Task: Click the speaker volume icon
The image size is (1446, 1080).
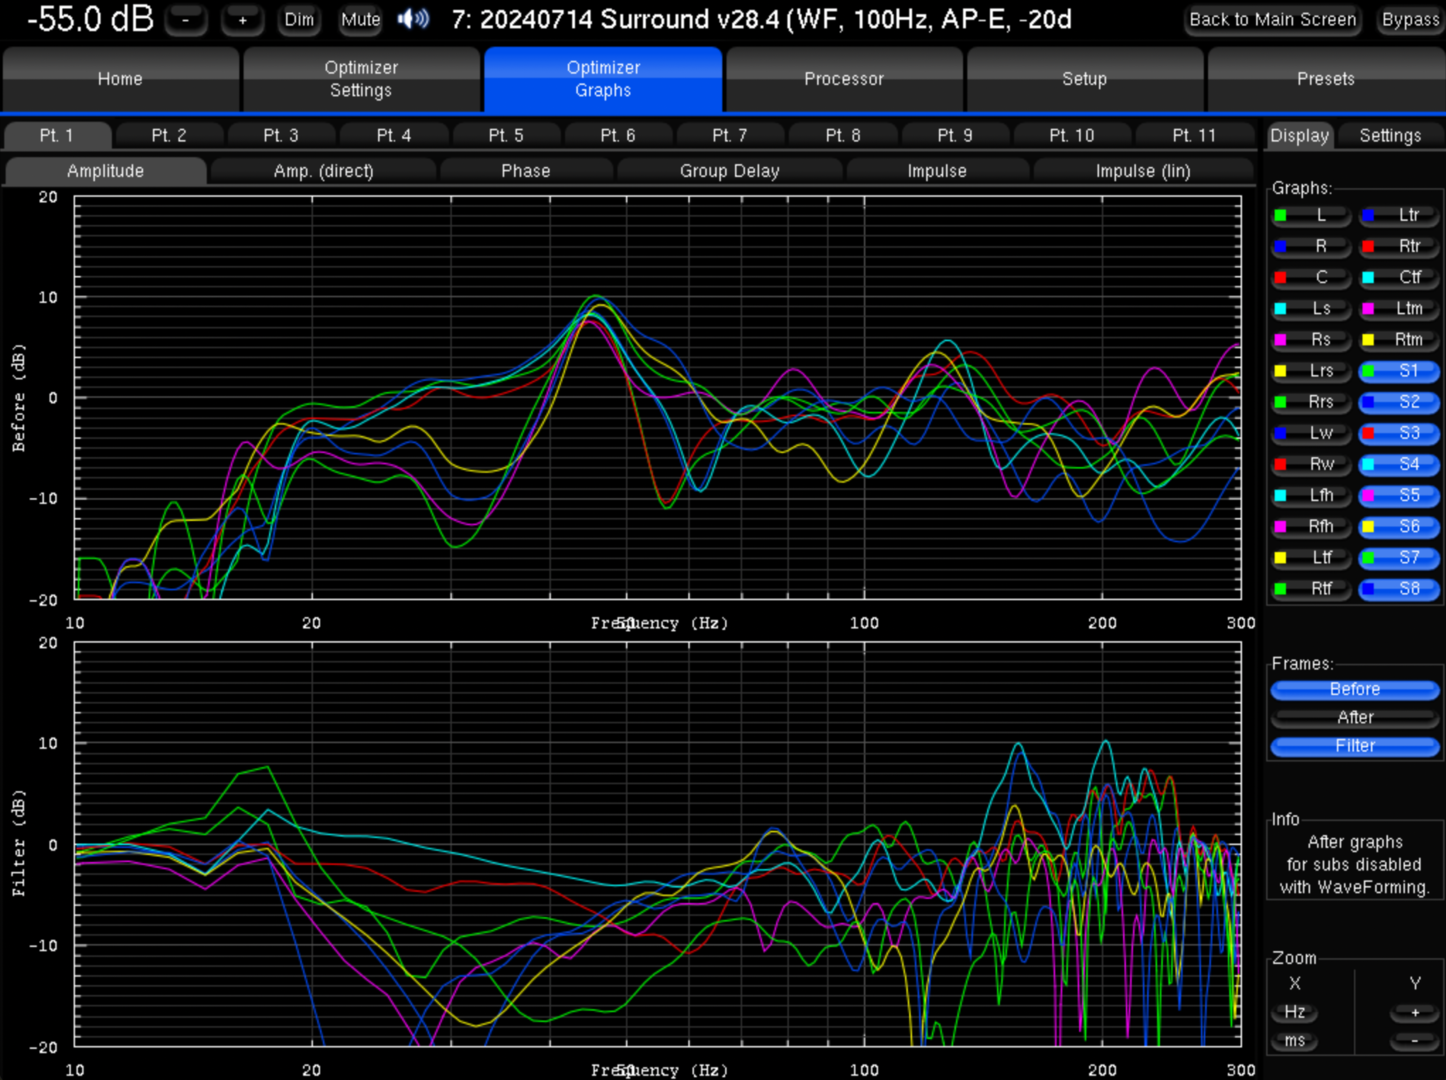Action: pyautogui.click(x=413, y=19)
